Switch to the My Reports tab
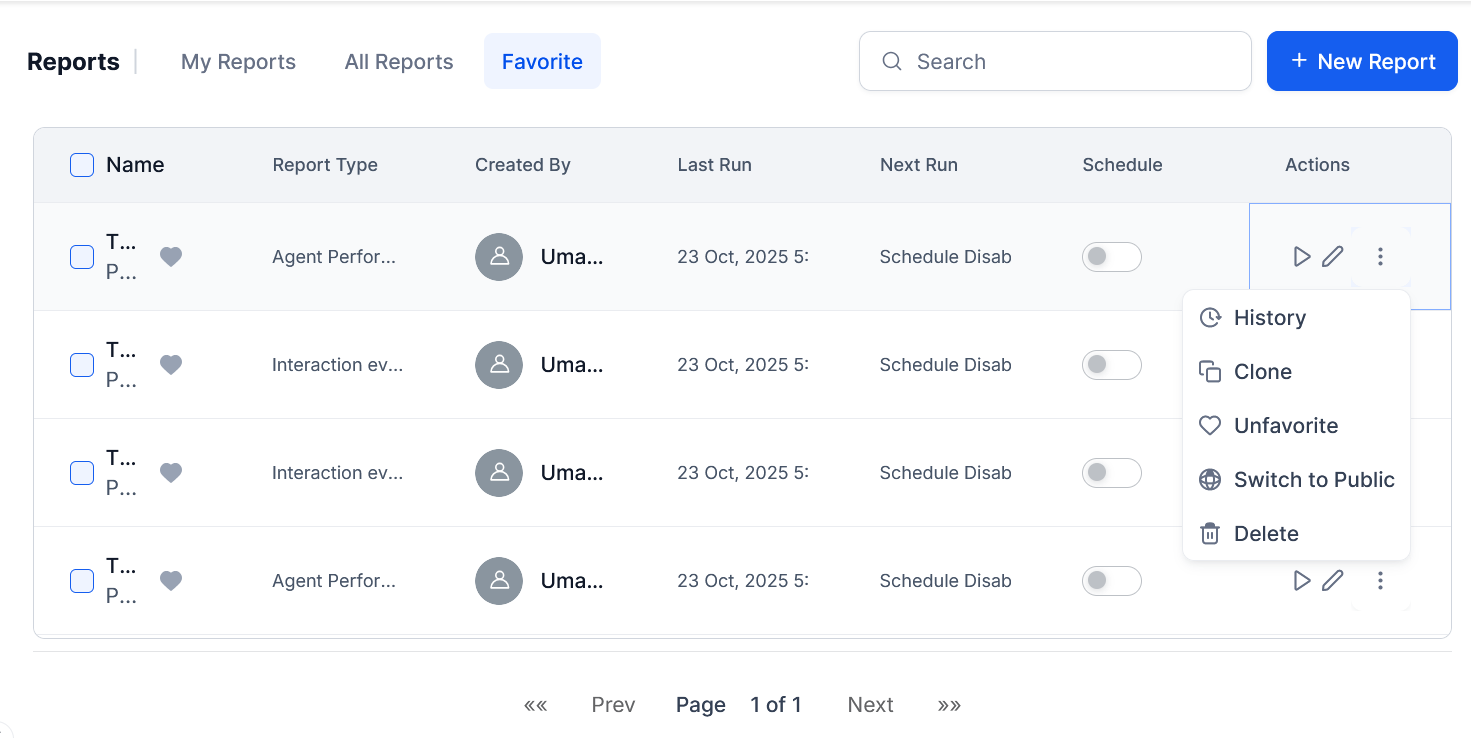 click(x=238, y=62)
